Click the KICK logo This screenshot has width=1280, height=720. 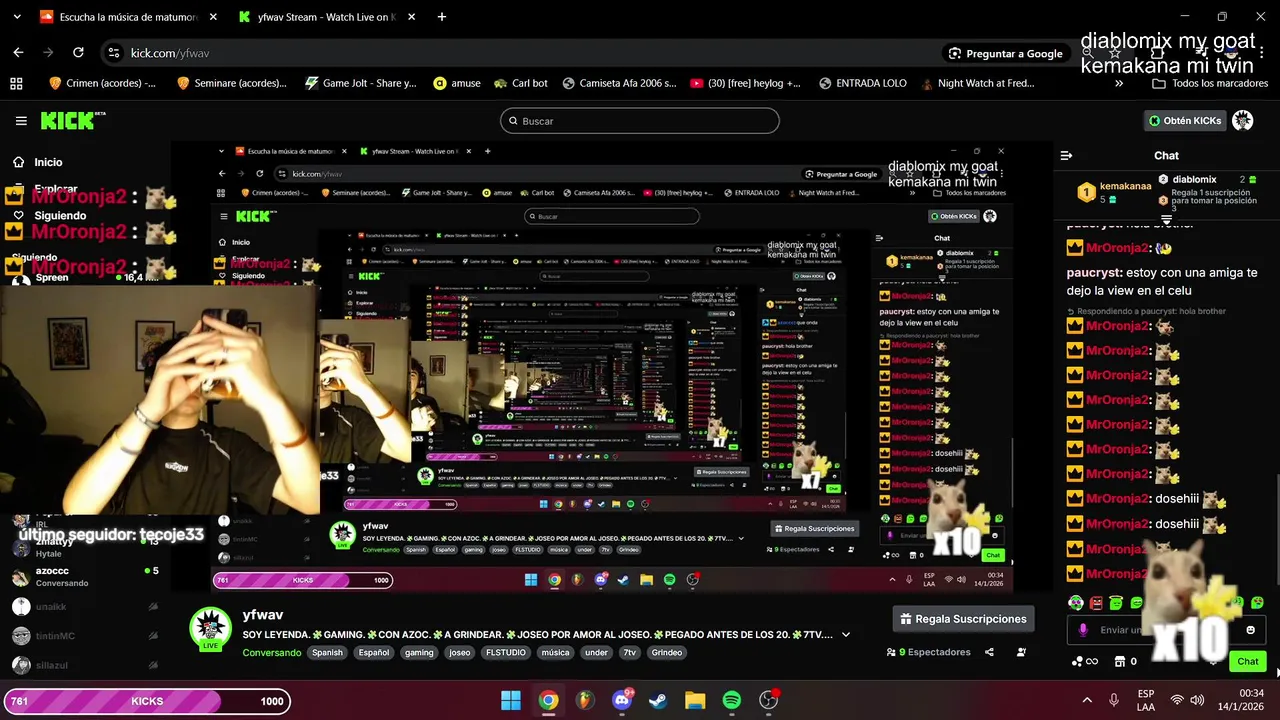coord(72,121)
